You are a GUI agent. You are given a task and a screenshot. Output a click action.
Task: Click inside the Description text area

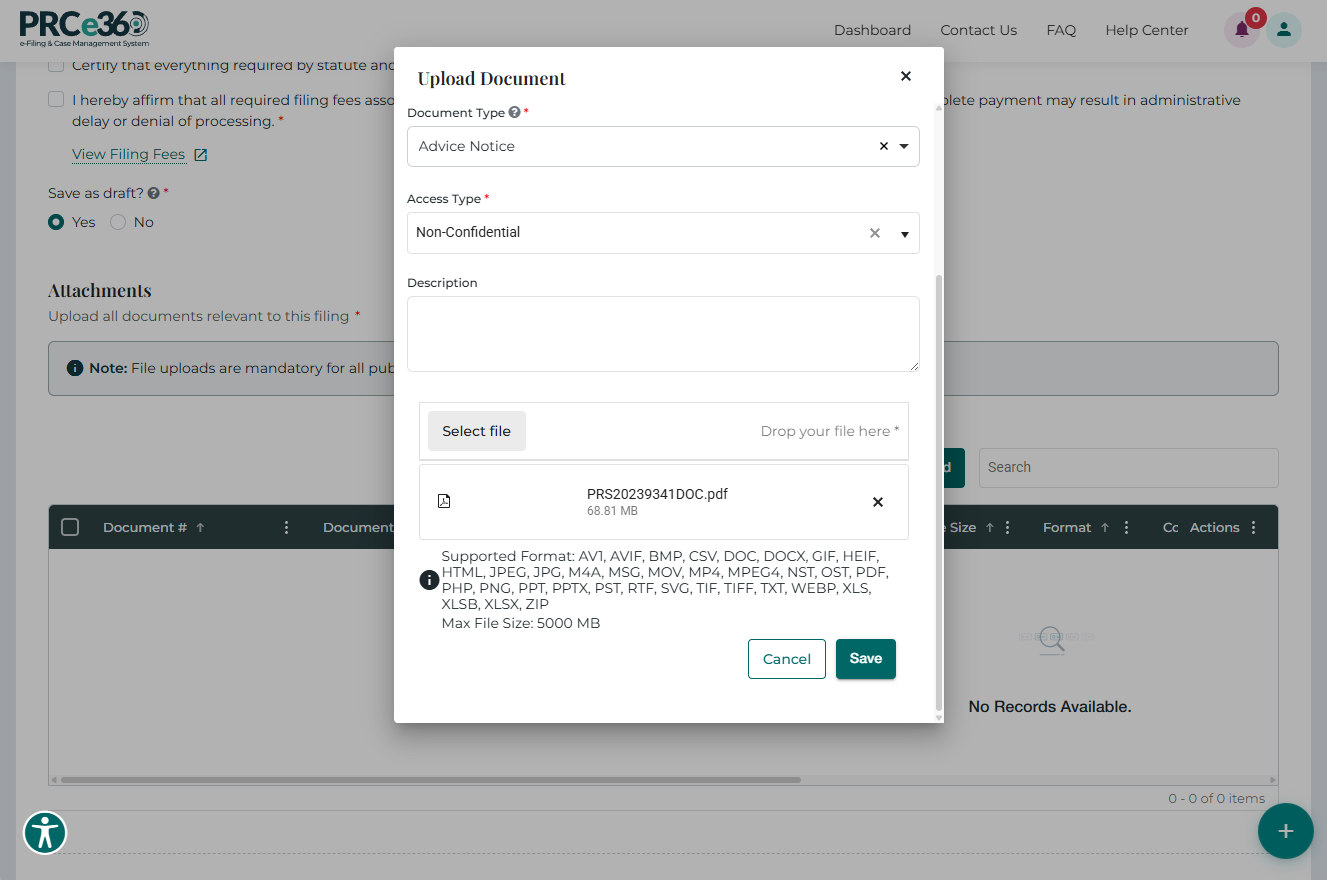click(x=662, y=333)
